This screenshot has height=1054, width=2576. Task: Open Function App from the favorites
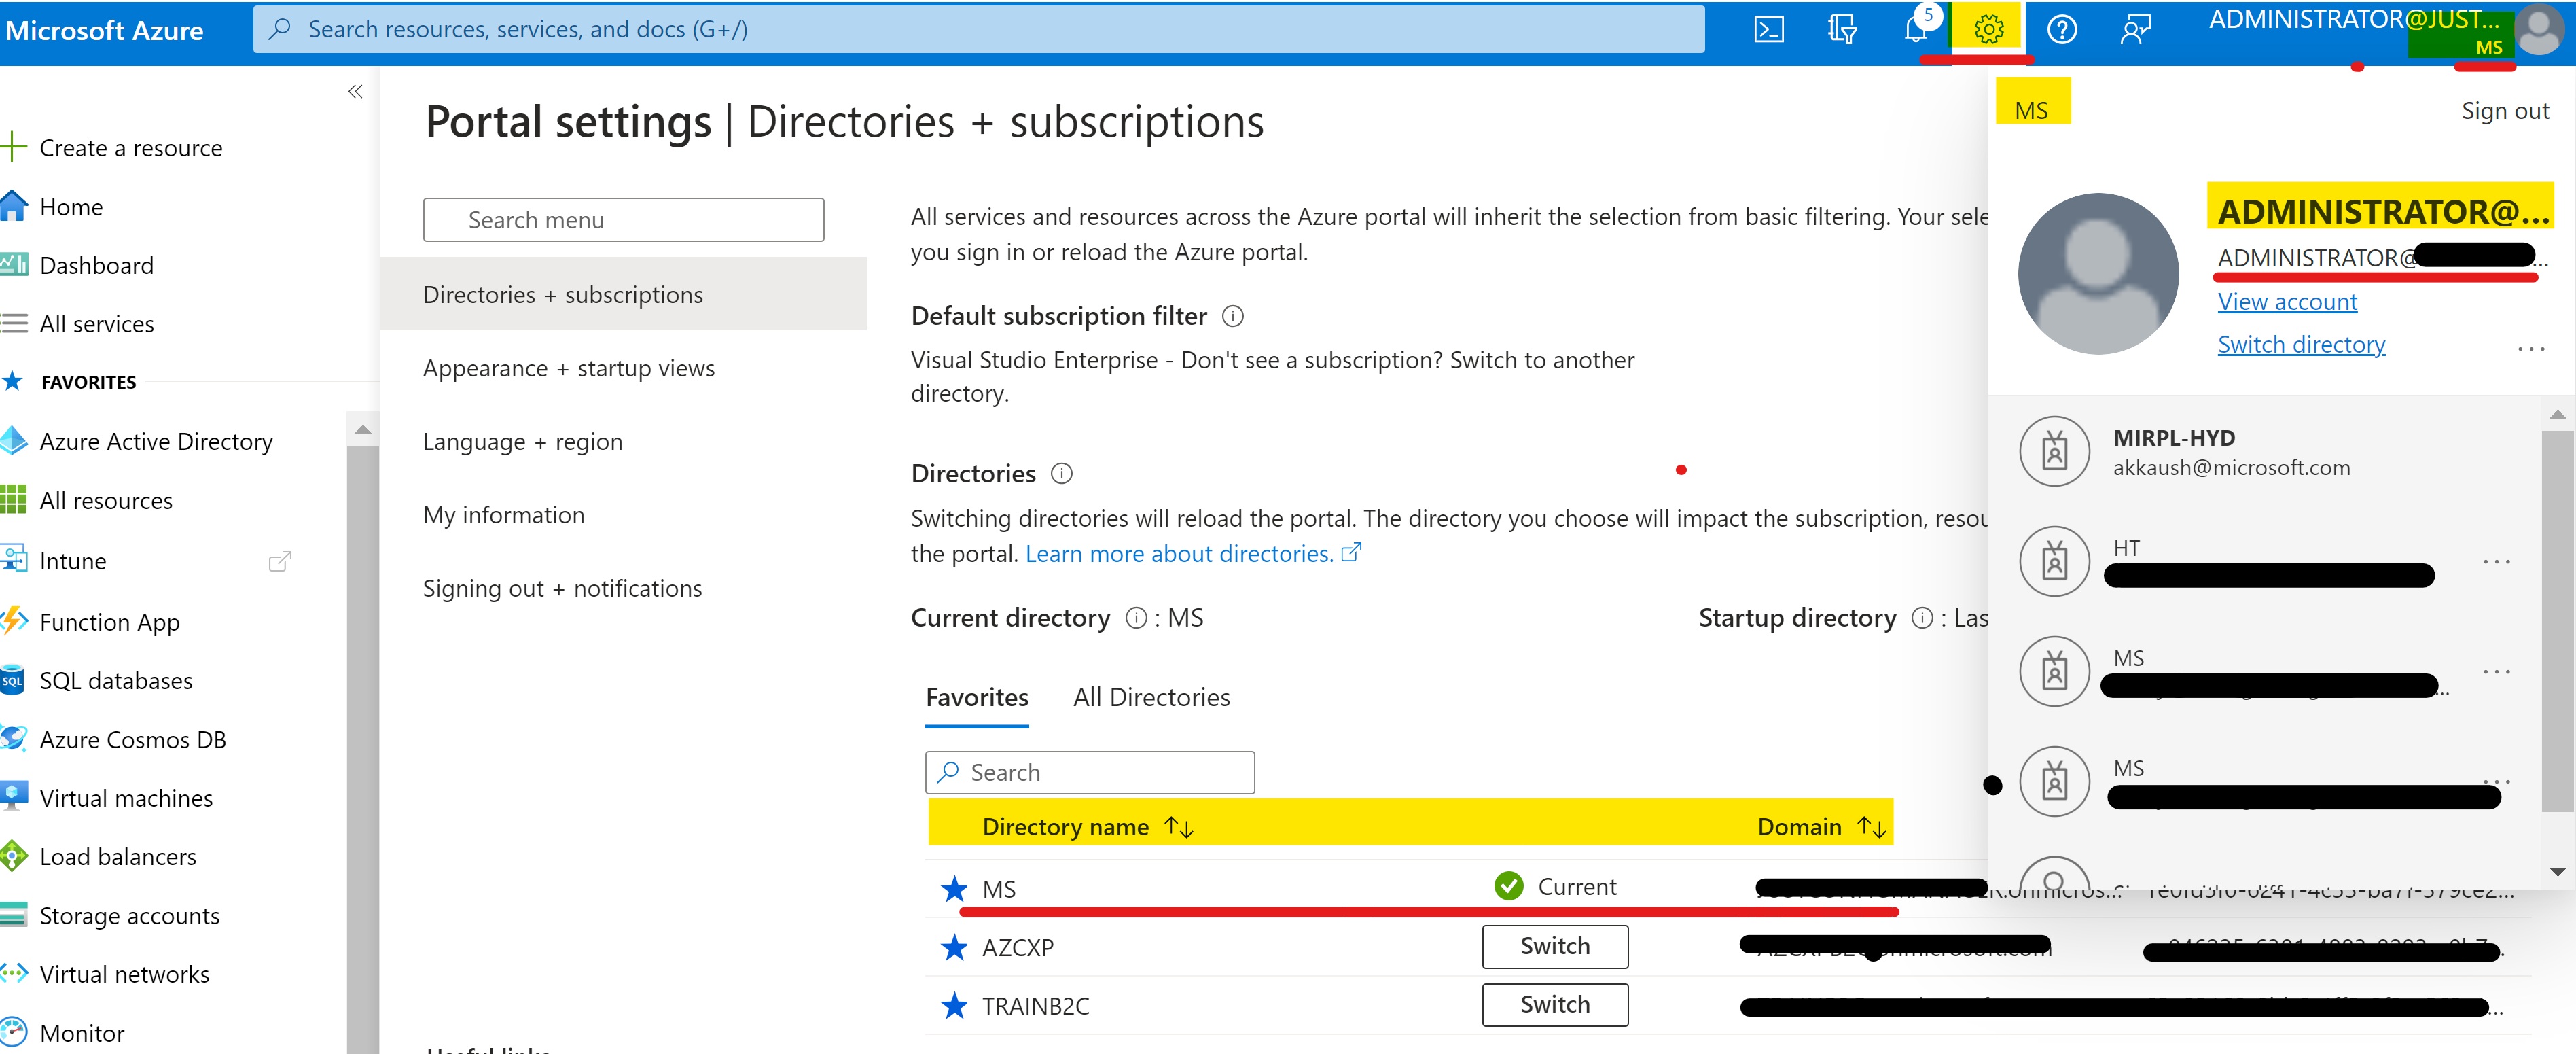click(109, 622)
